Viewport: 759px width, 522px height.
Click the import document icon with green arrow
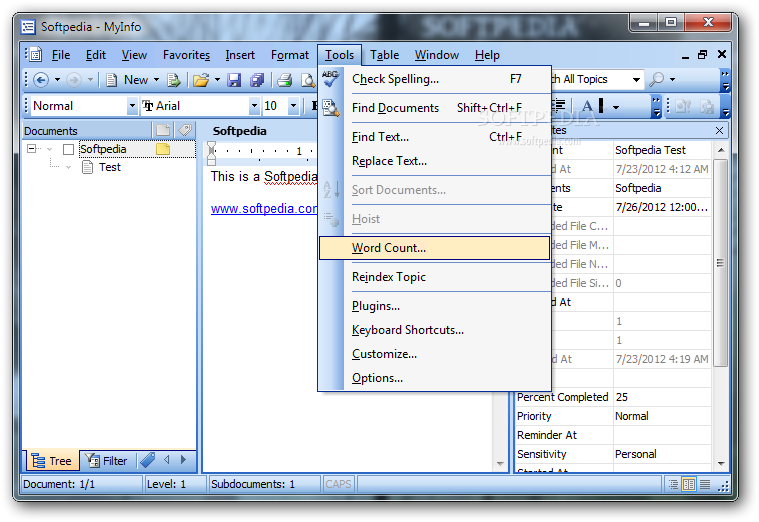coord(173,80)
